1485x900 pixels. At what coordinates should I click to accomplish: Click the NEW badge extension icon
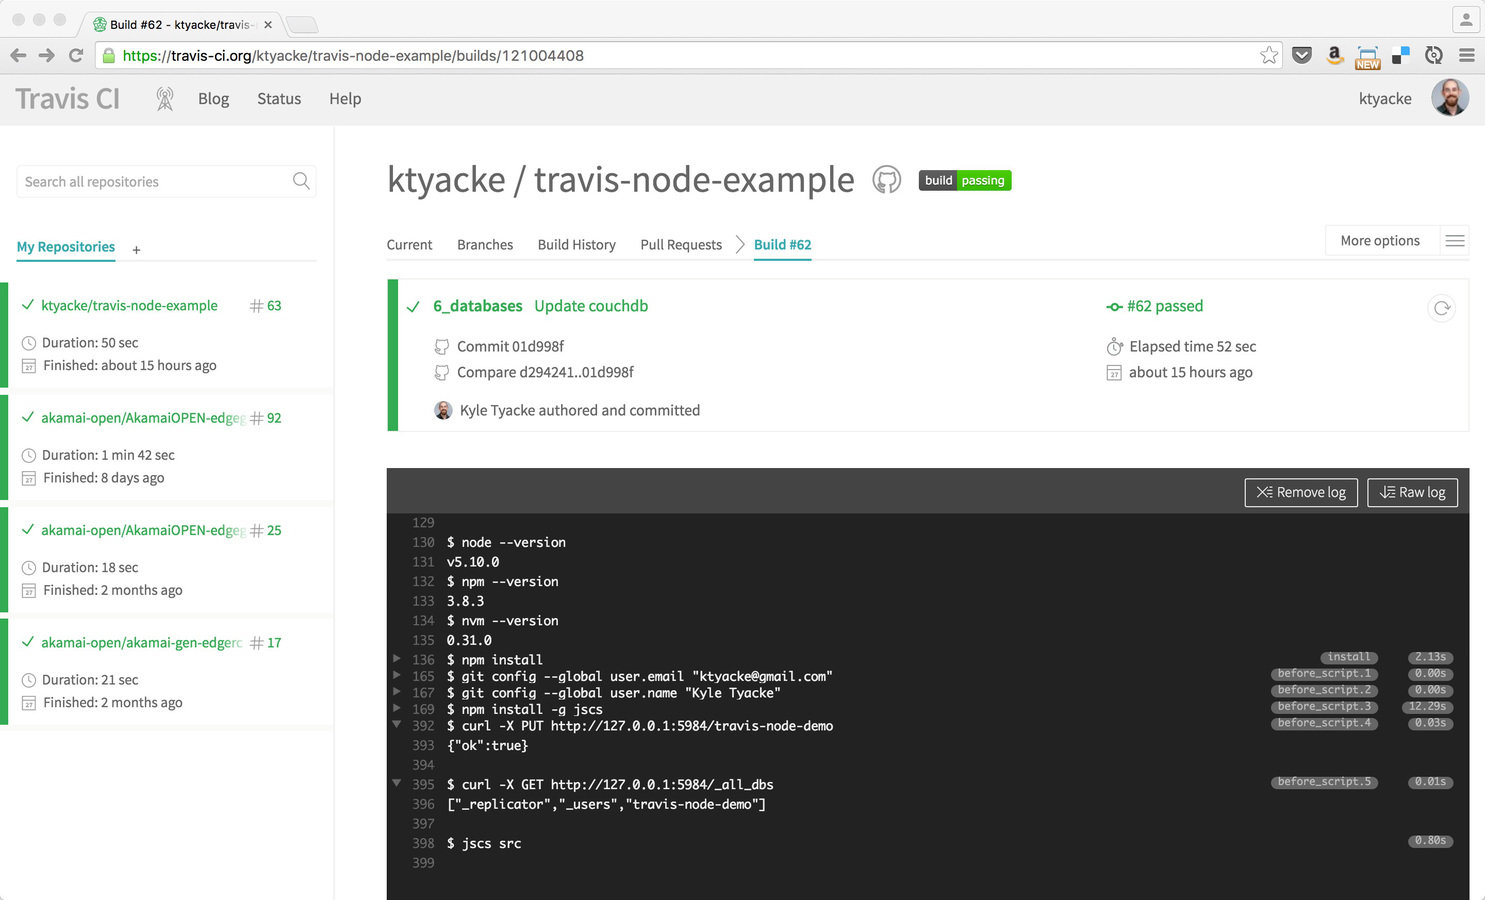(1368, 57)
